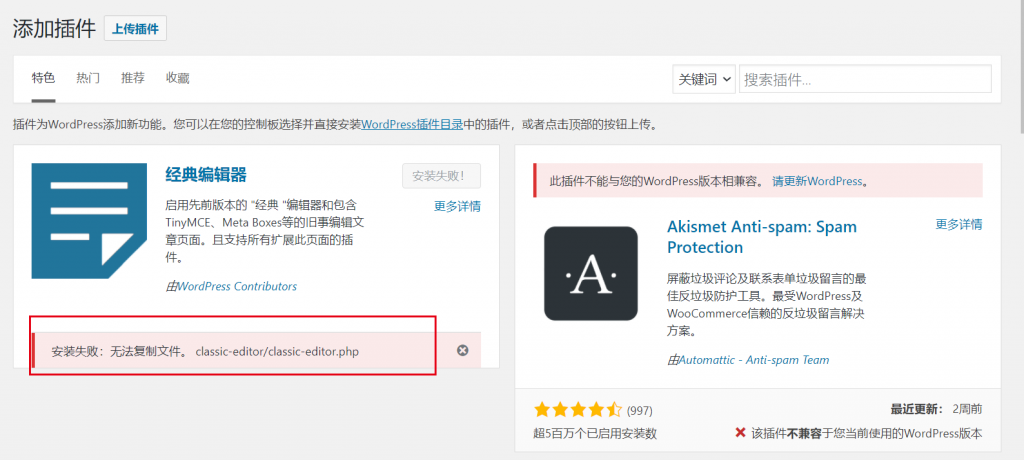Go to the 收藏 tab
Image resolution: width=1024 pixels, height=460 pixels.
(x=178, y=78)
